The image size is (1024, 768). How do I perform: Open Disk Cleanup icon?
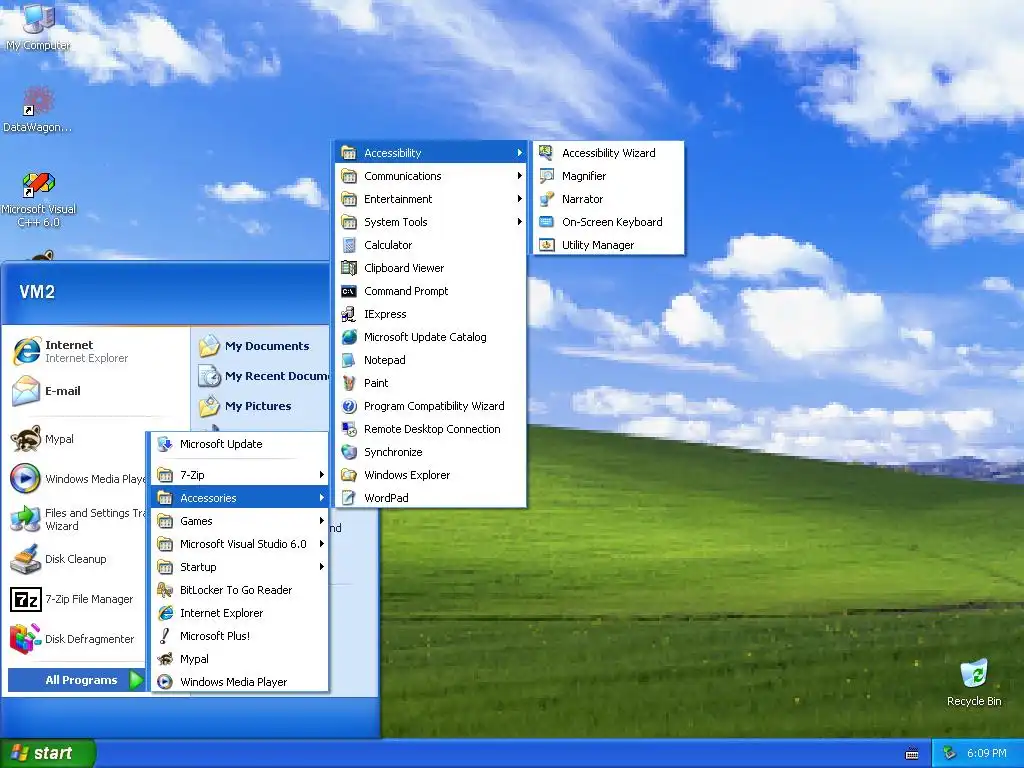click(25, 559)
